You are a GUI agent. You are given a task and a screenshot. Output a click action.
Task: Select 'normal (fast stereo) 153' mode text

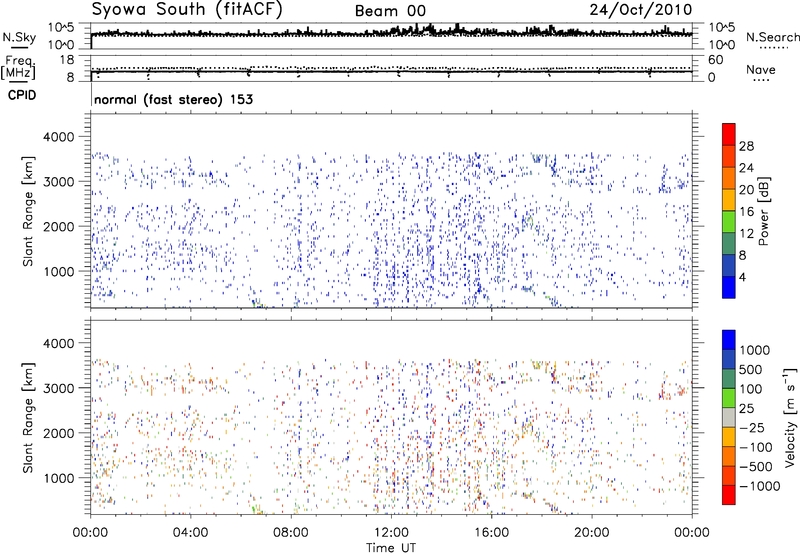pyautogui.click(x=173, y=99)
